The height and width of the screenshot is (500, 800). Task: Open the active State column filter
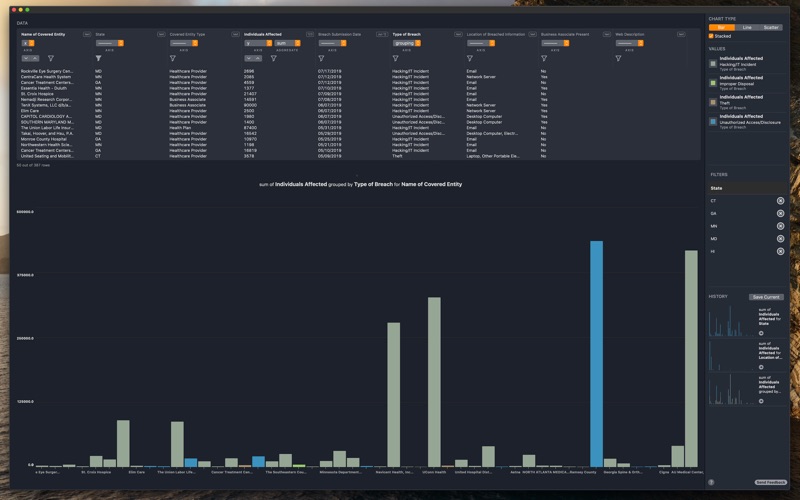point(98,59)
